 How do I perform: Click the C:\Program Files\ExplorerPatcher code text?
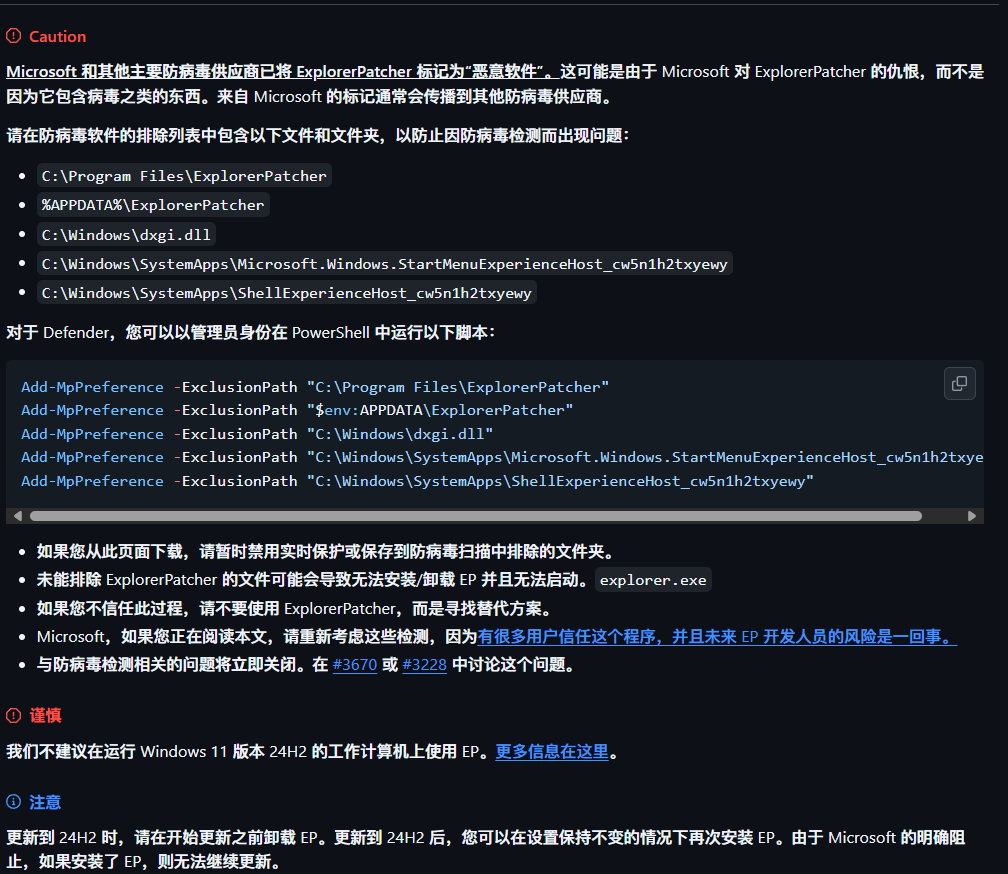coord(184,175)
